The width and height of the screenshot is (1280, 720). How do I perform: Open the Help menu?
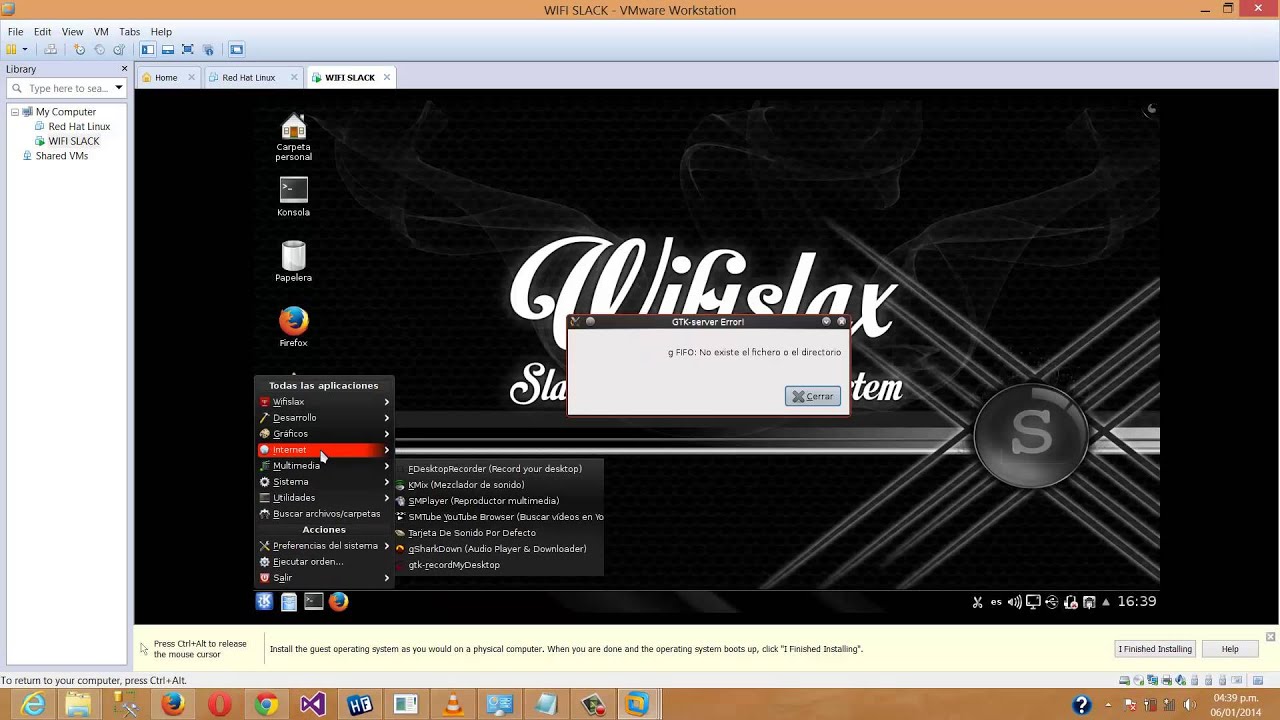161,32
